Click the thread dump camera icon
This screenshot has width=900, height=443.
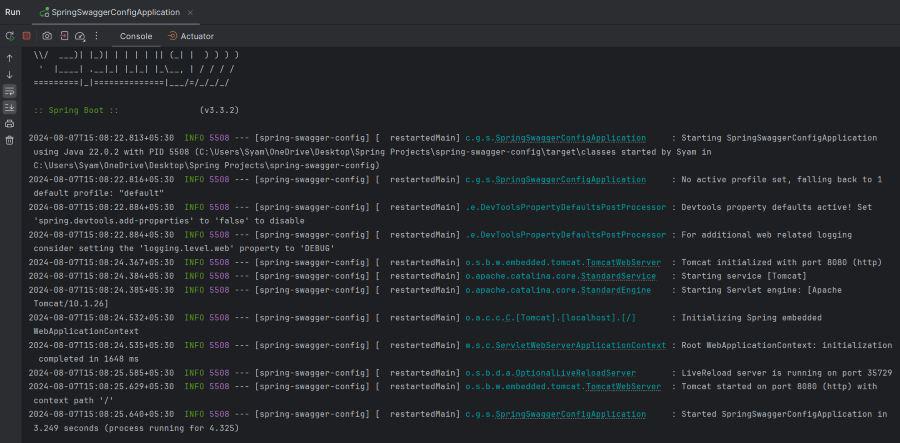click(x=47, y=36)
